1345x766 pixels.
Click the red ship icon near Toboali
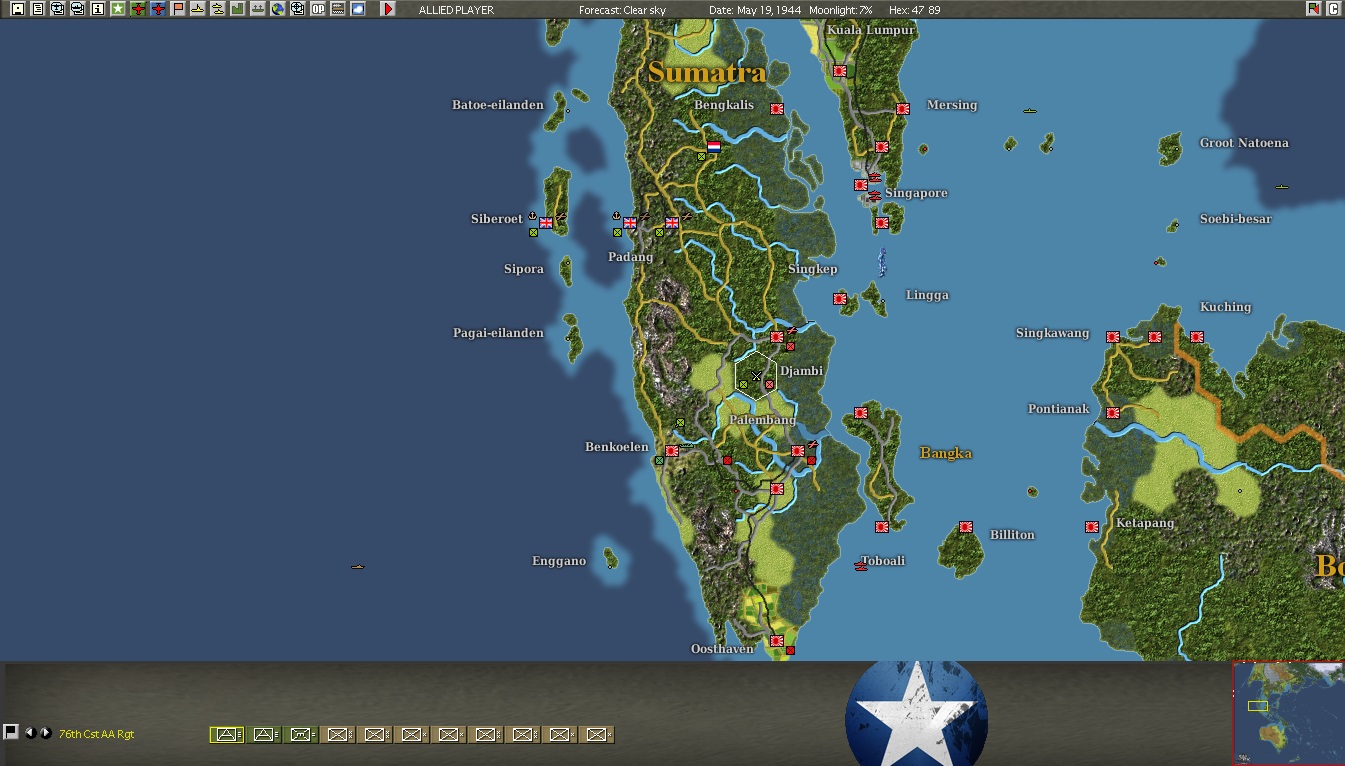861,566
